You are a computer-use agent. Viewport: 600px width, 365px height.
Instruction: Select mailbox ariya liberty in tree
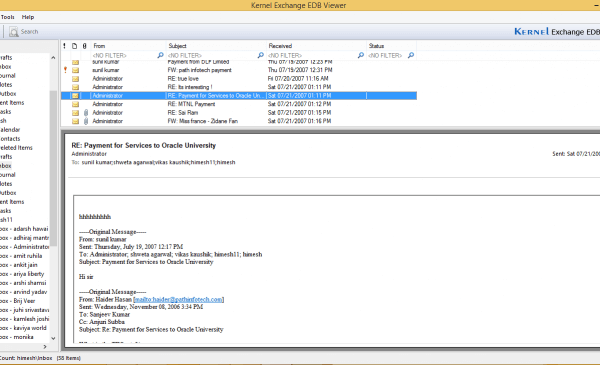(22, 274)
